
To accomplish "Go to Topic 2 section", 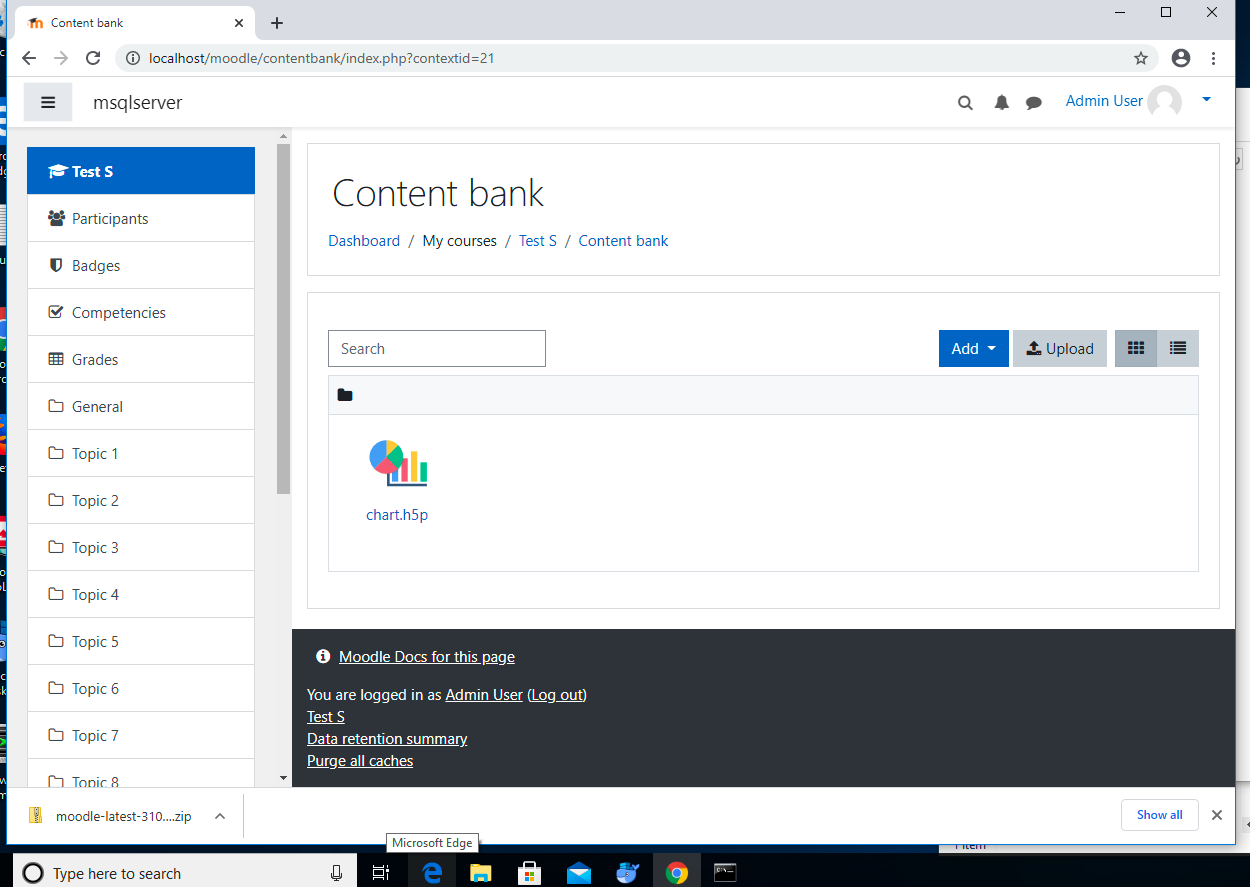I will point(141,500).
